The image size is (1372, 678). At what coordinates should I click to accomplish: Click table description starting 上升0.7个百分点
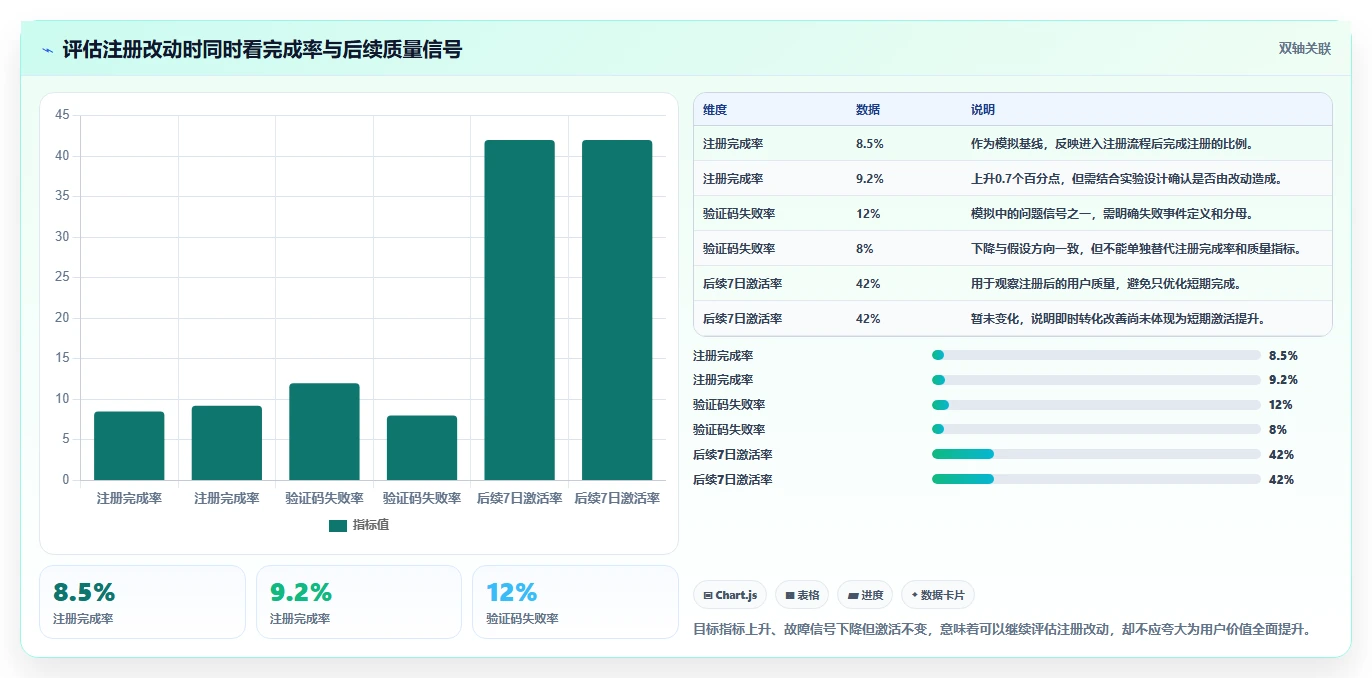pyautogui.click(x=1126, y=179)
